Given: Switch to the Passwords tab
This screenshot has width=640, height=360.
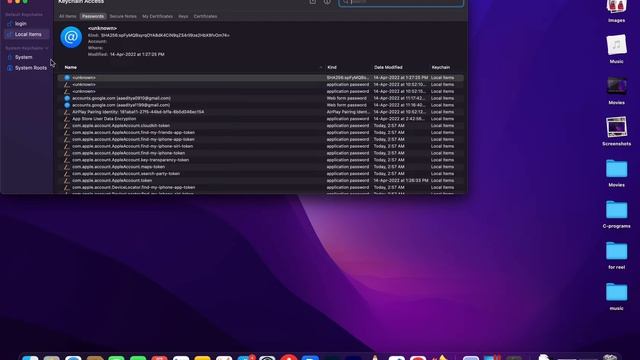Looking at the screenshot, I should pyautogui.click(x=93, y=16).
